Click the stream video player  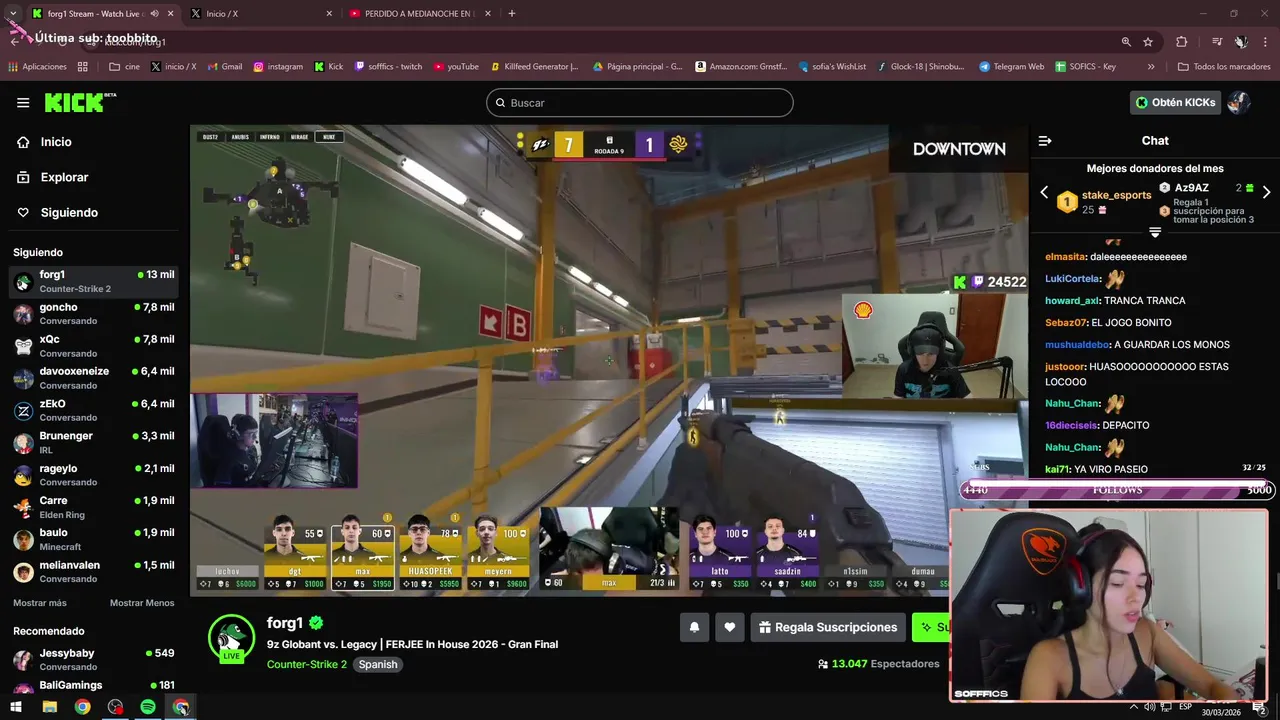click(x=609, y=360)
